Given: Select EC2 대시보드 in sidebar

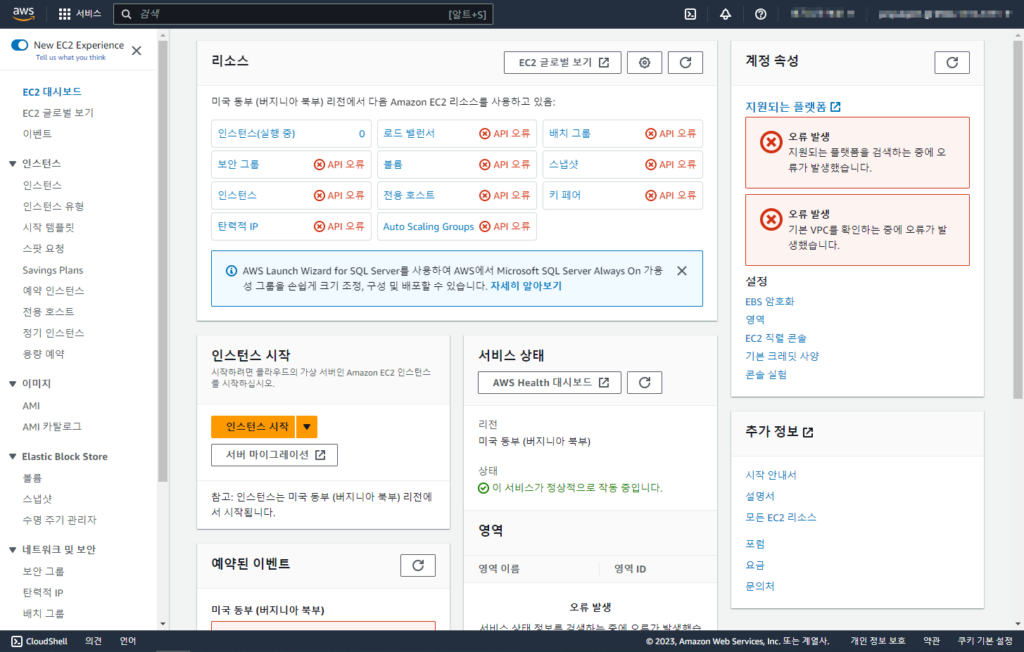Looking at the screenshot, I should click(52, 92).
